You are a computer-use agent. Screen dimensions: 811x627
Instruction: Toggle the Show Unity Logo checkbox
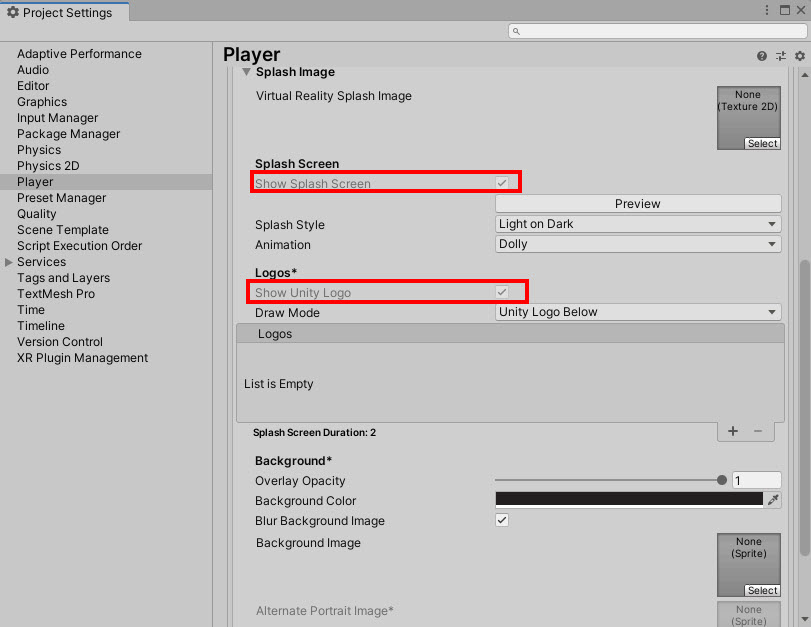tap(502, 292)
